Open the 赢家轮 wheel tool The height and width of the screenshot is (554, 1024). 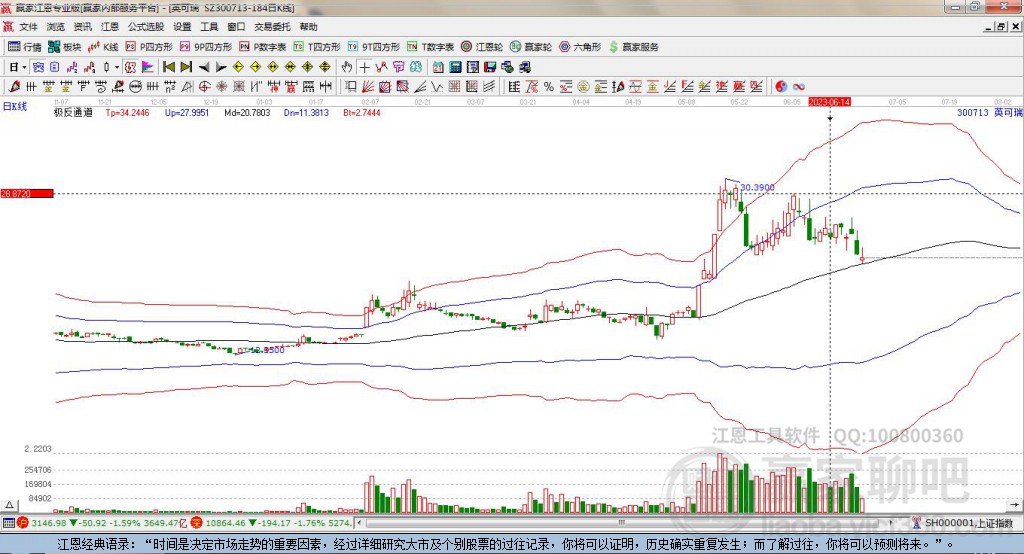pos(531,47)
